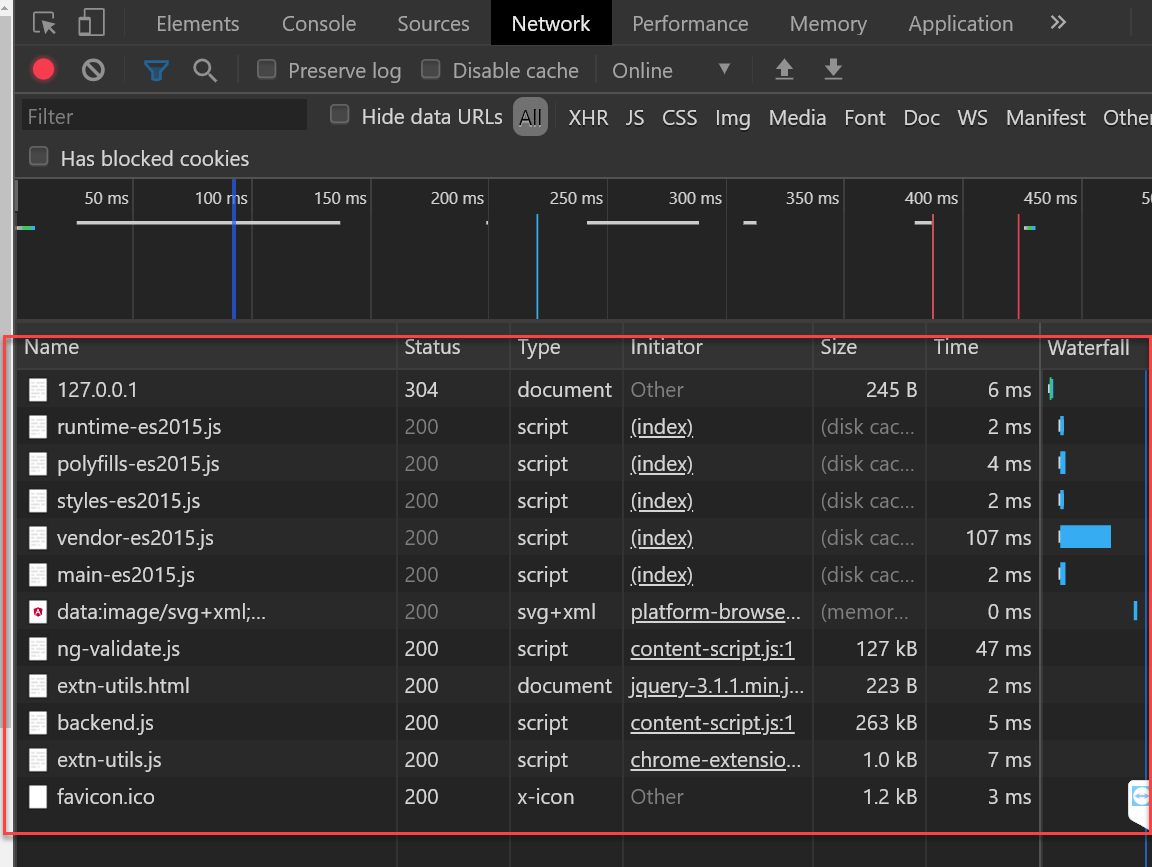Open (index) initiator of vendor-es2015.js
Screen dimensions: 1152x867
(x=661, y=538)
